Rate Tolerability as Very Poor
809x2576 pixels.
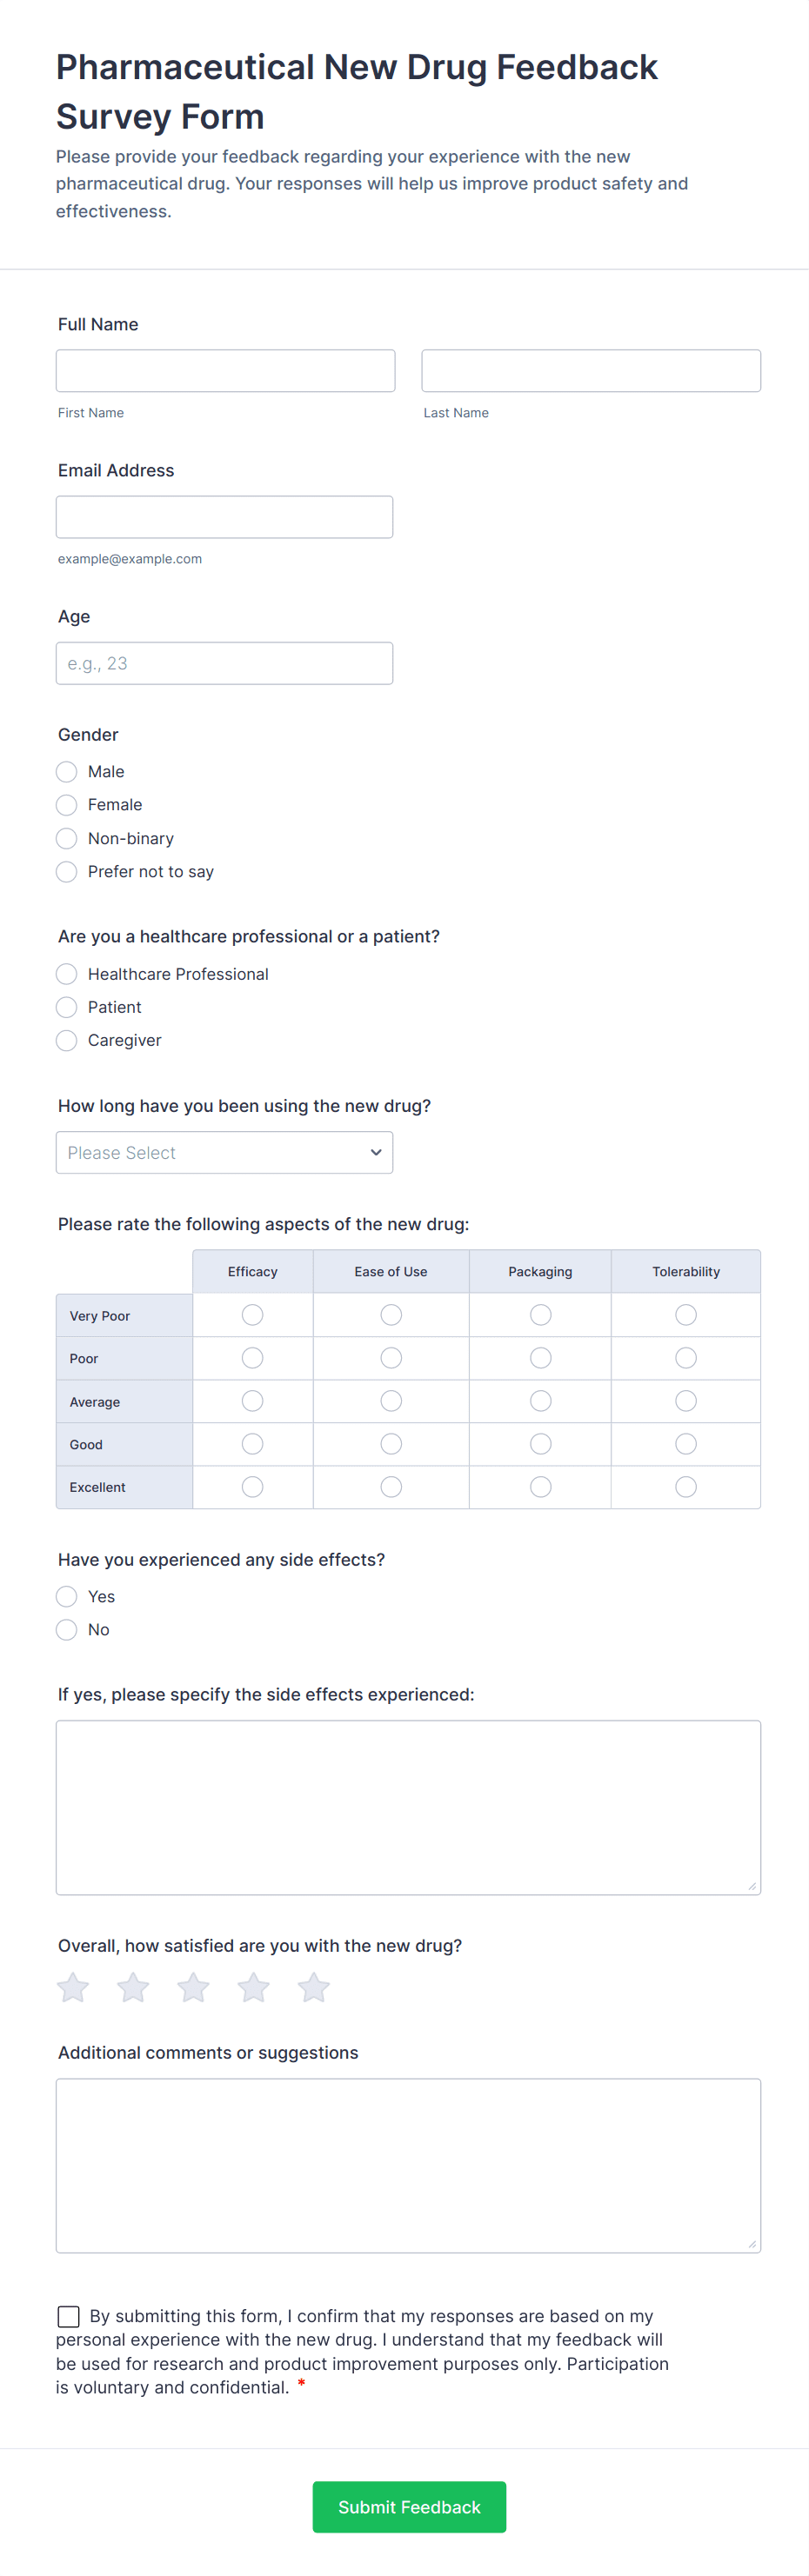pos(685,1315)
